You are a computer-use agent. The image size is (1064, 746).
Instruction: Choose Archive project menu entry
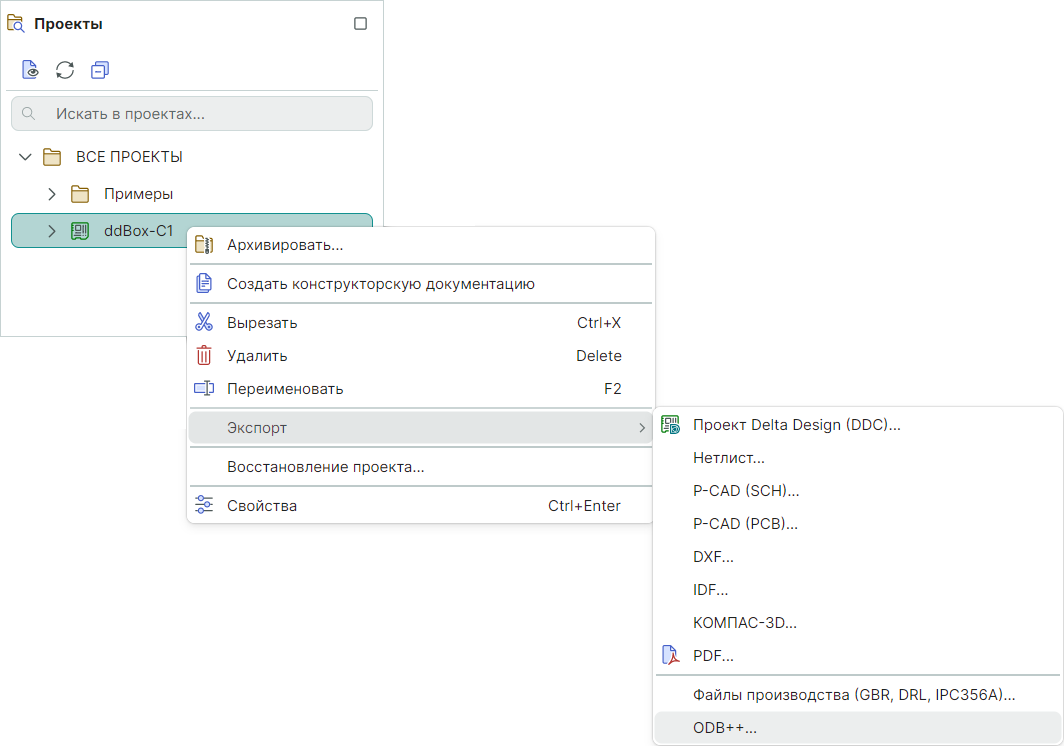point(285,245)
